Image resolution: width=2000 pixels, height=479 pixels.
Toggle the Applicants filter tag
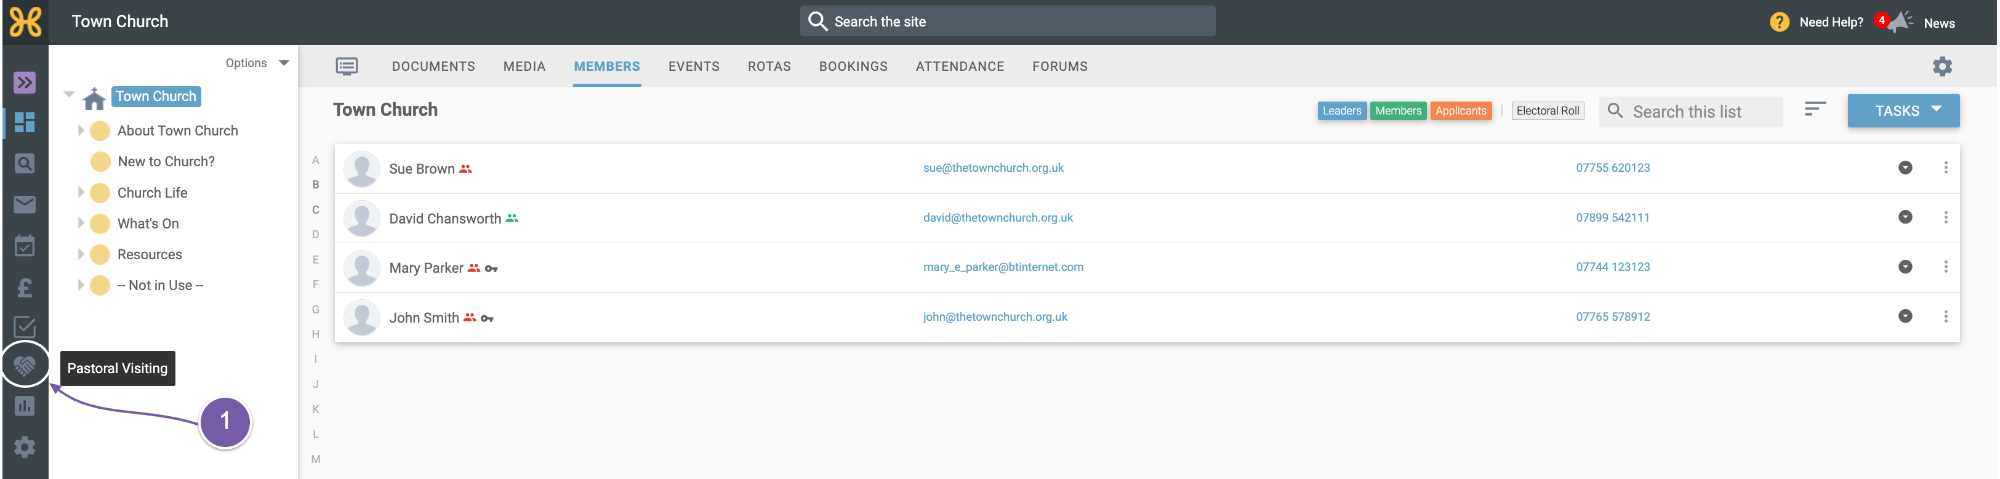tap(1461, 111)
